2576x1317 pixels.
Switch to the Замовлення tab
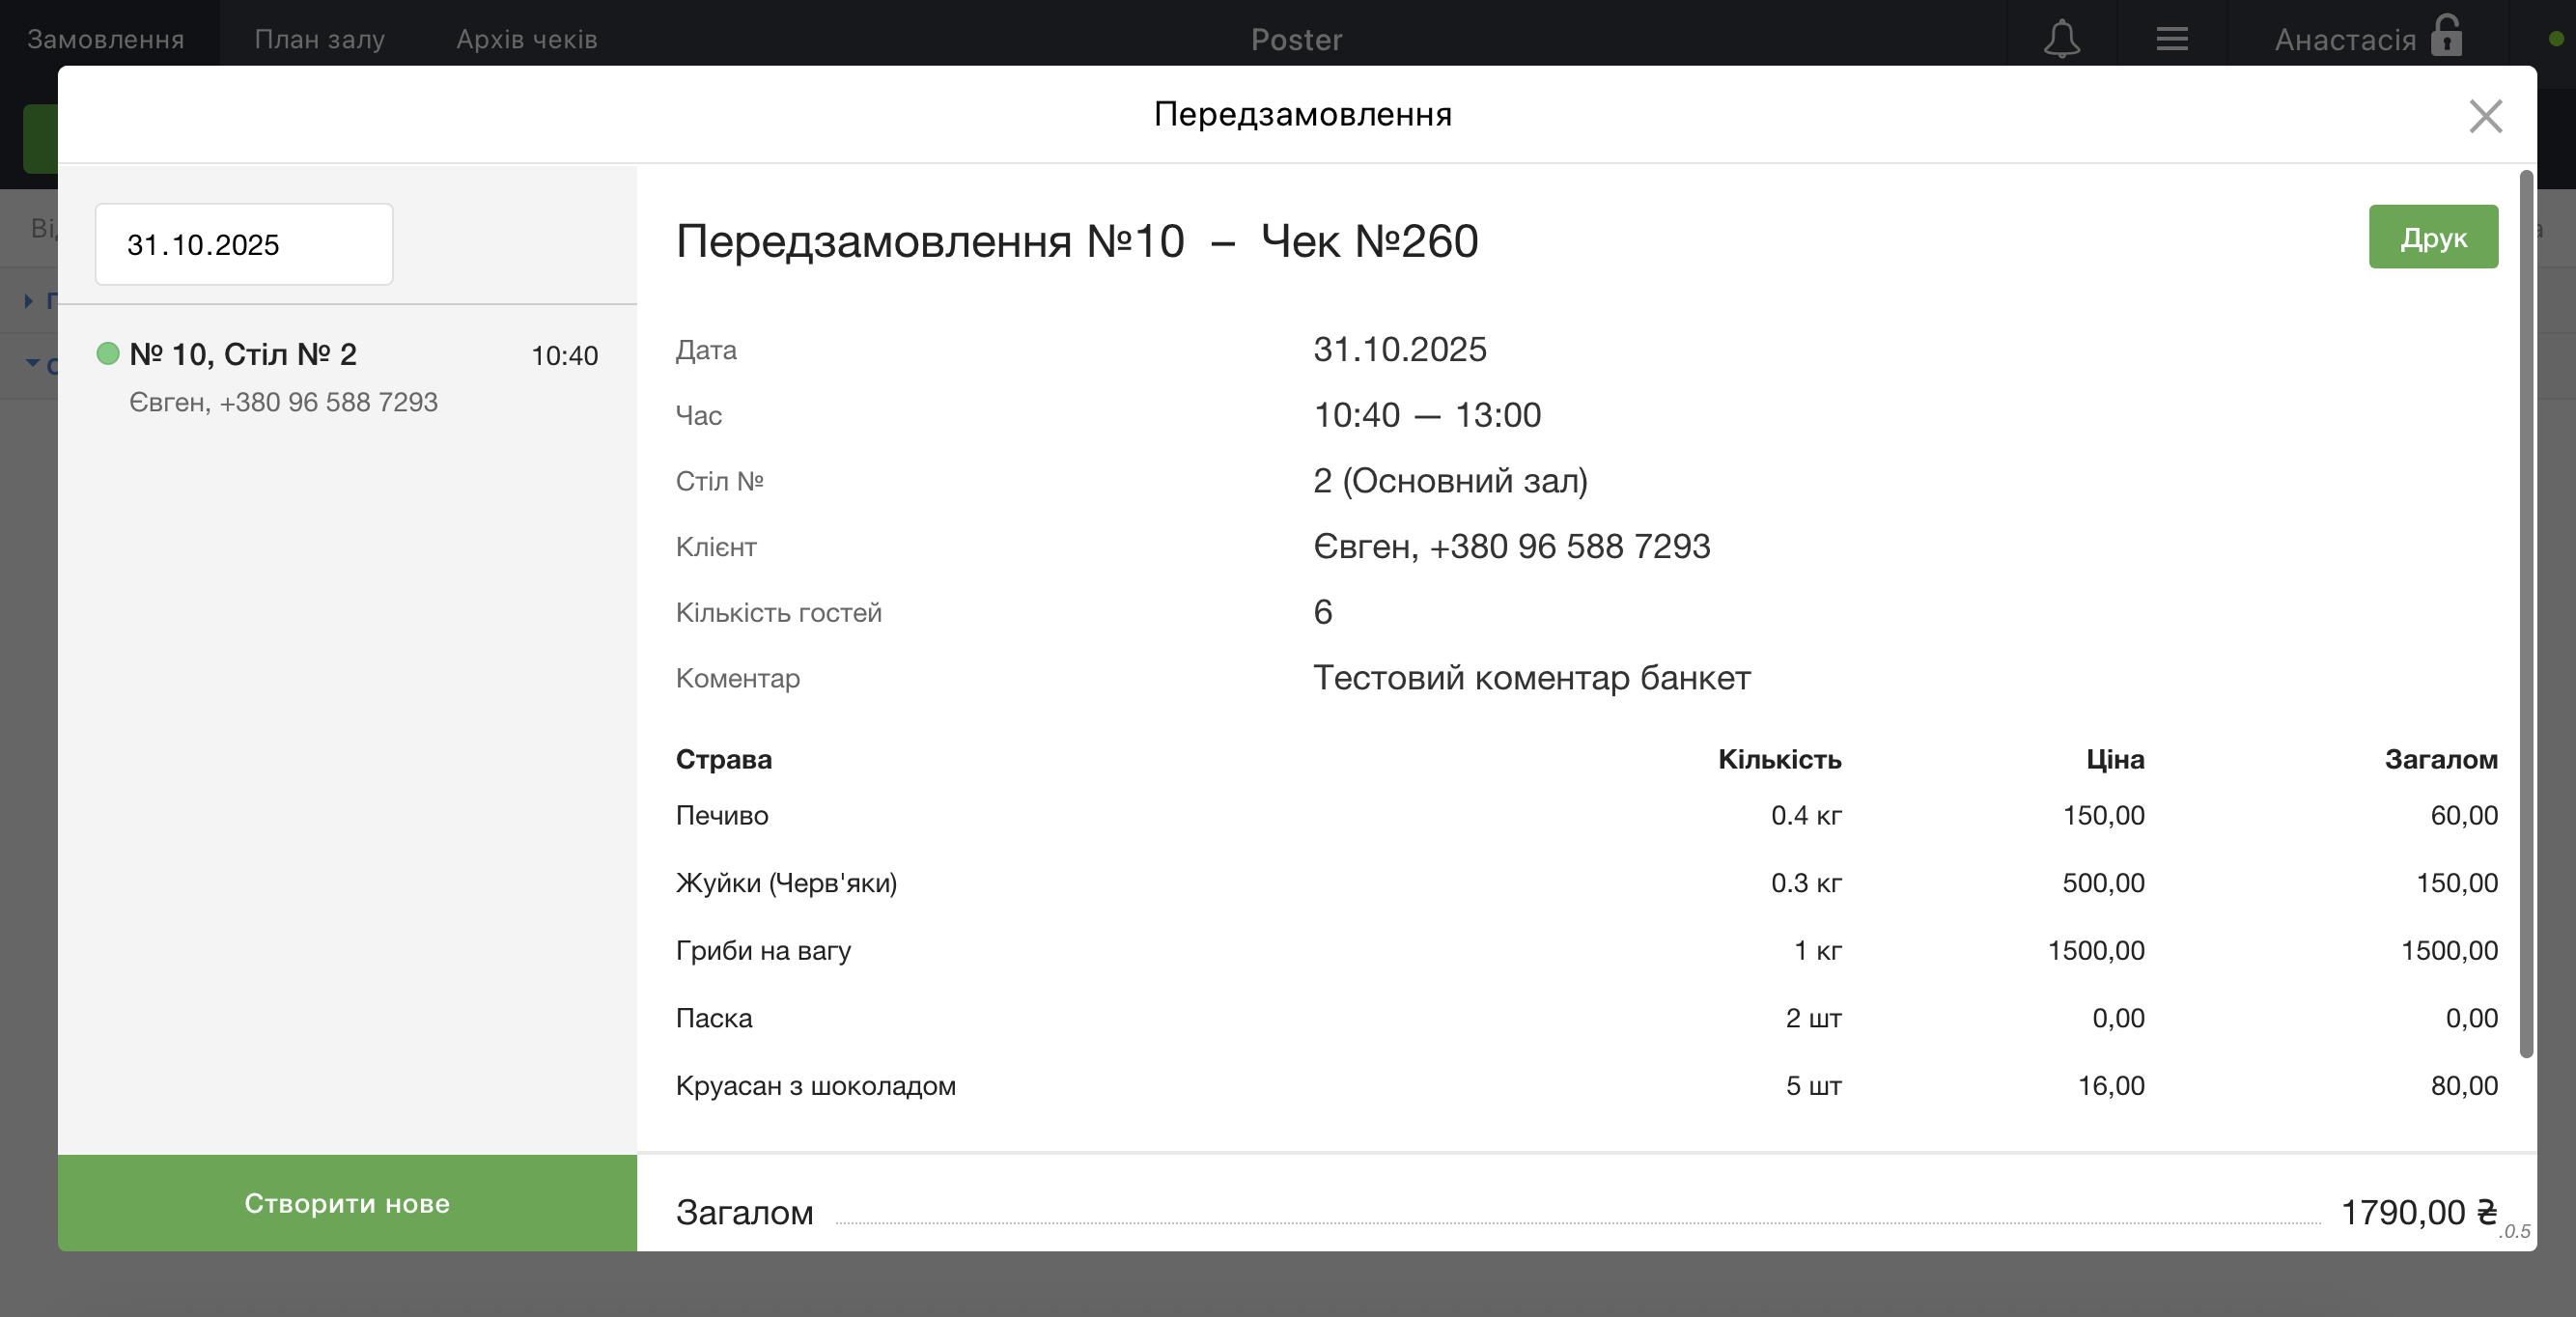106,39
